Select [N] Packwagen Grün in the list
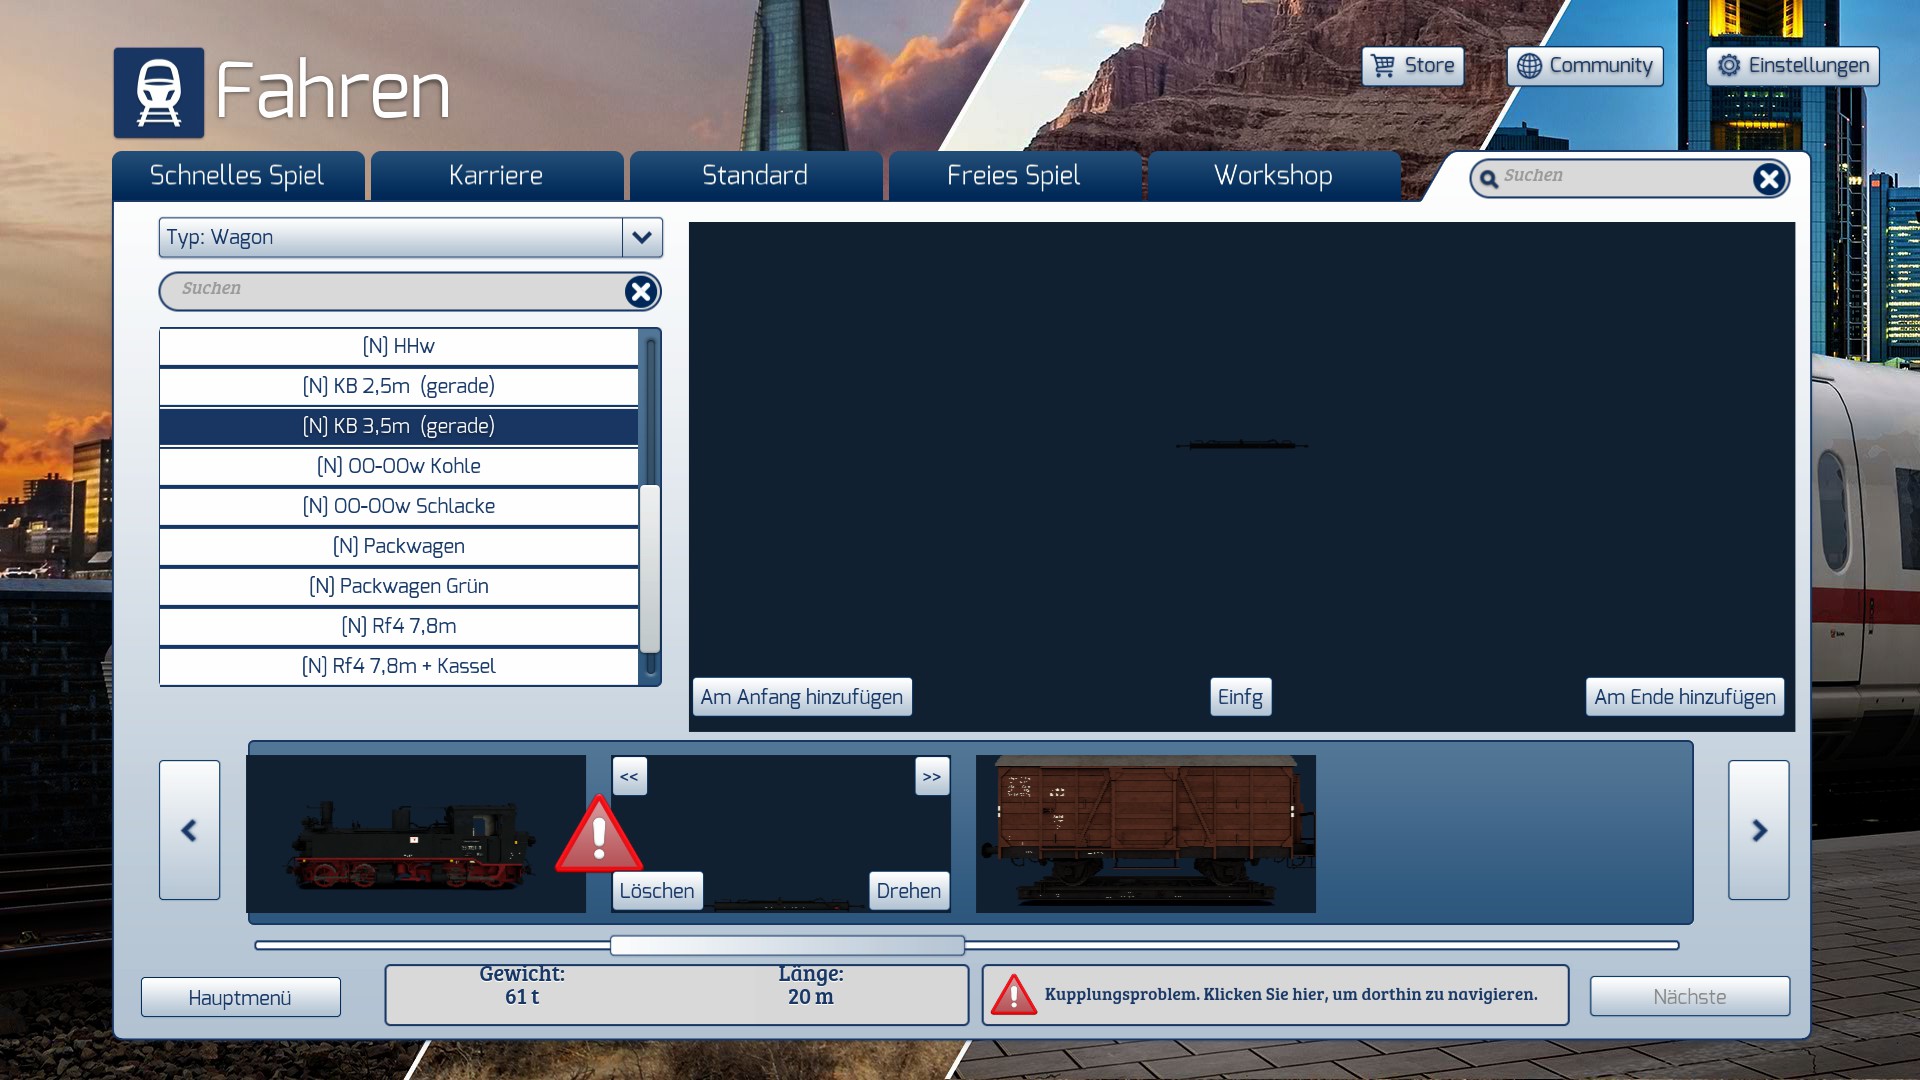This screenshot has width=1920, height=1080. (x=398, y=586)
